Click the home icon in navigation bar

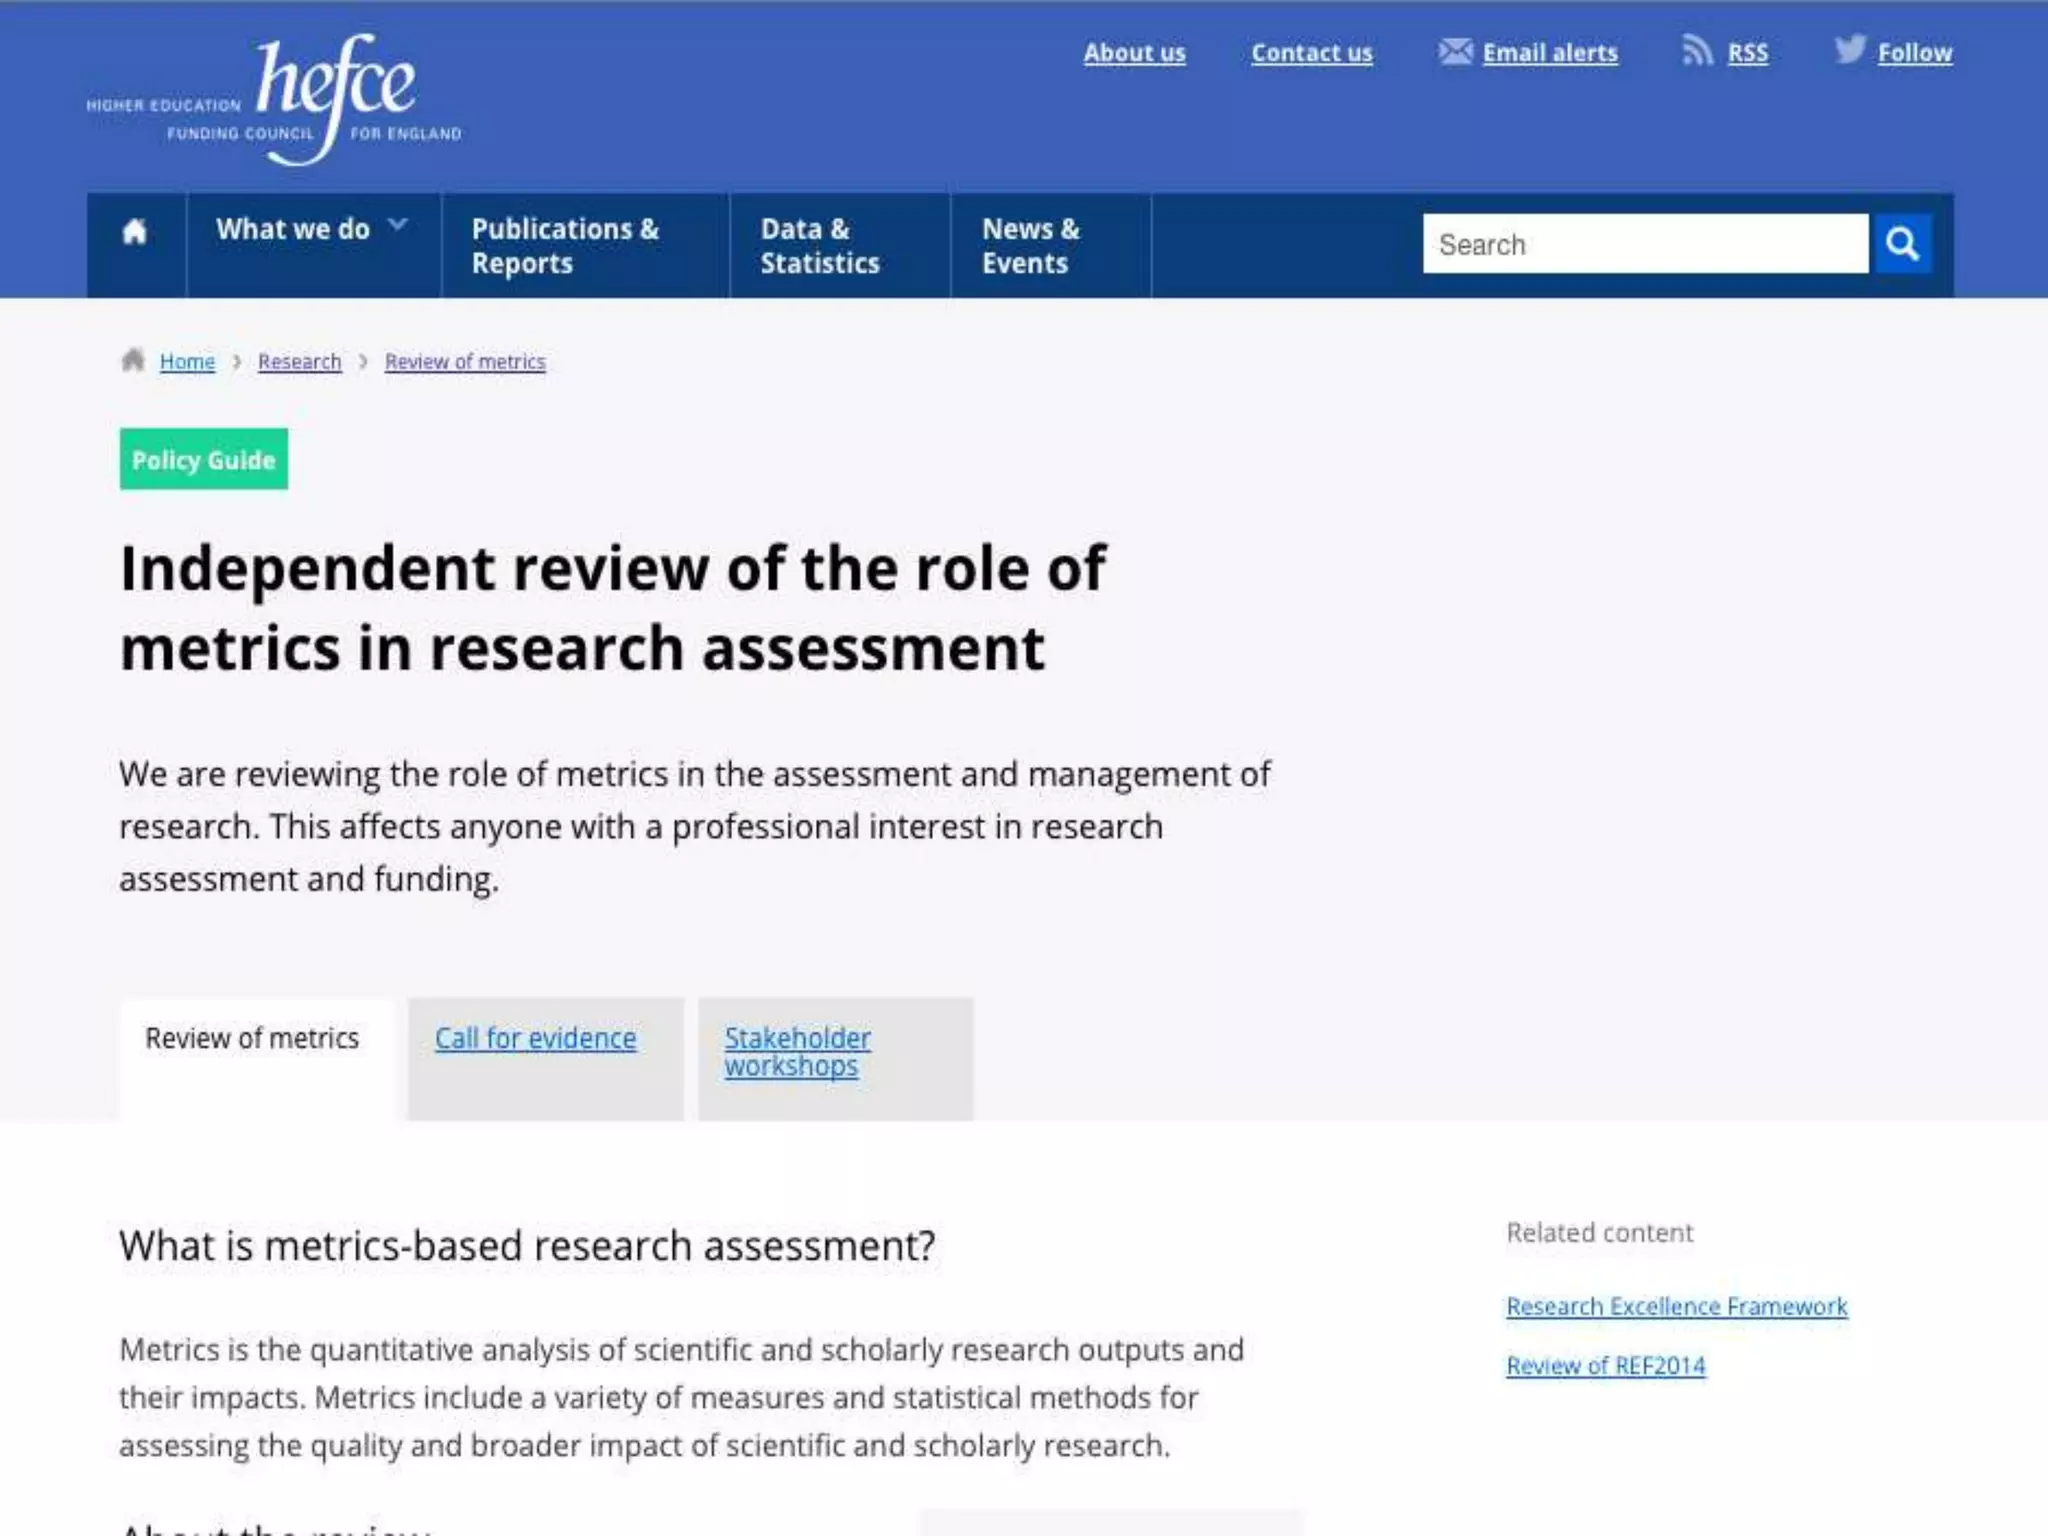pos(134,232)
